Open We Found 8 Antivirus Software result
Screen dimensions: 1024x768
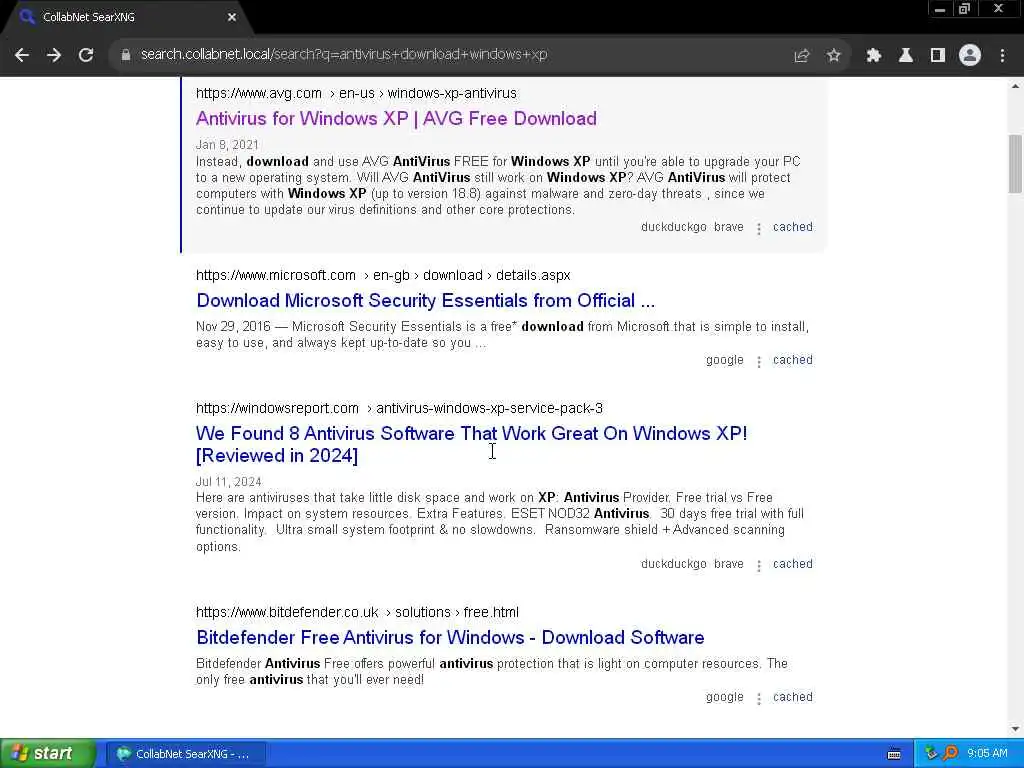tap(472, 444)
